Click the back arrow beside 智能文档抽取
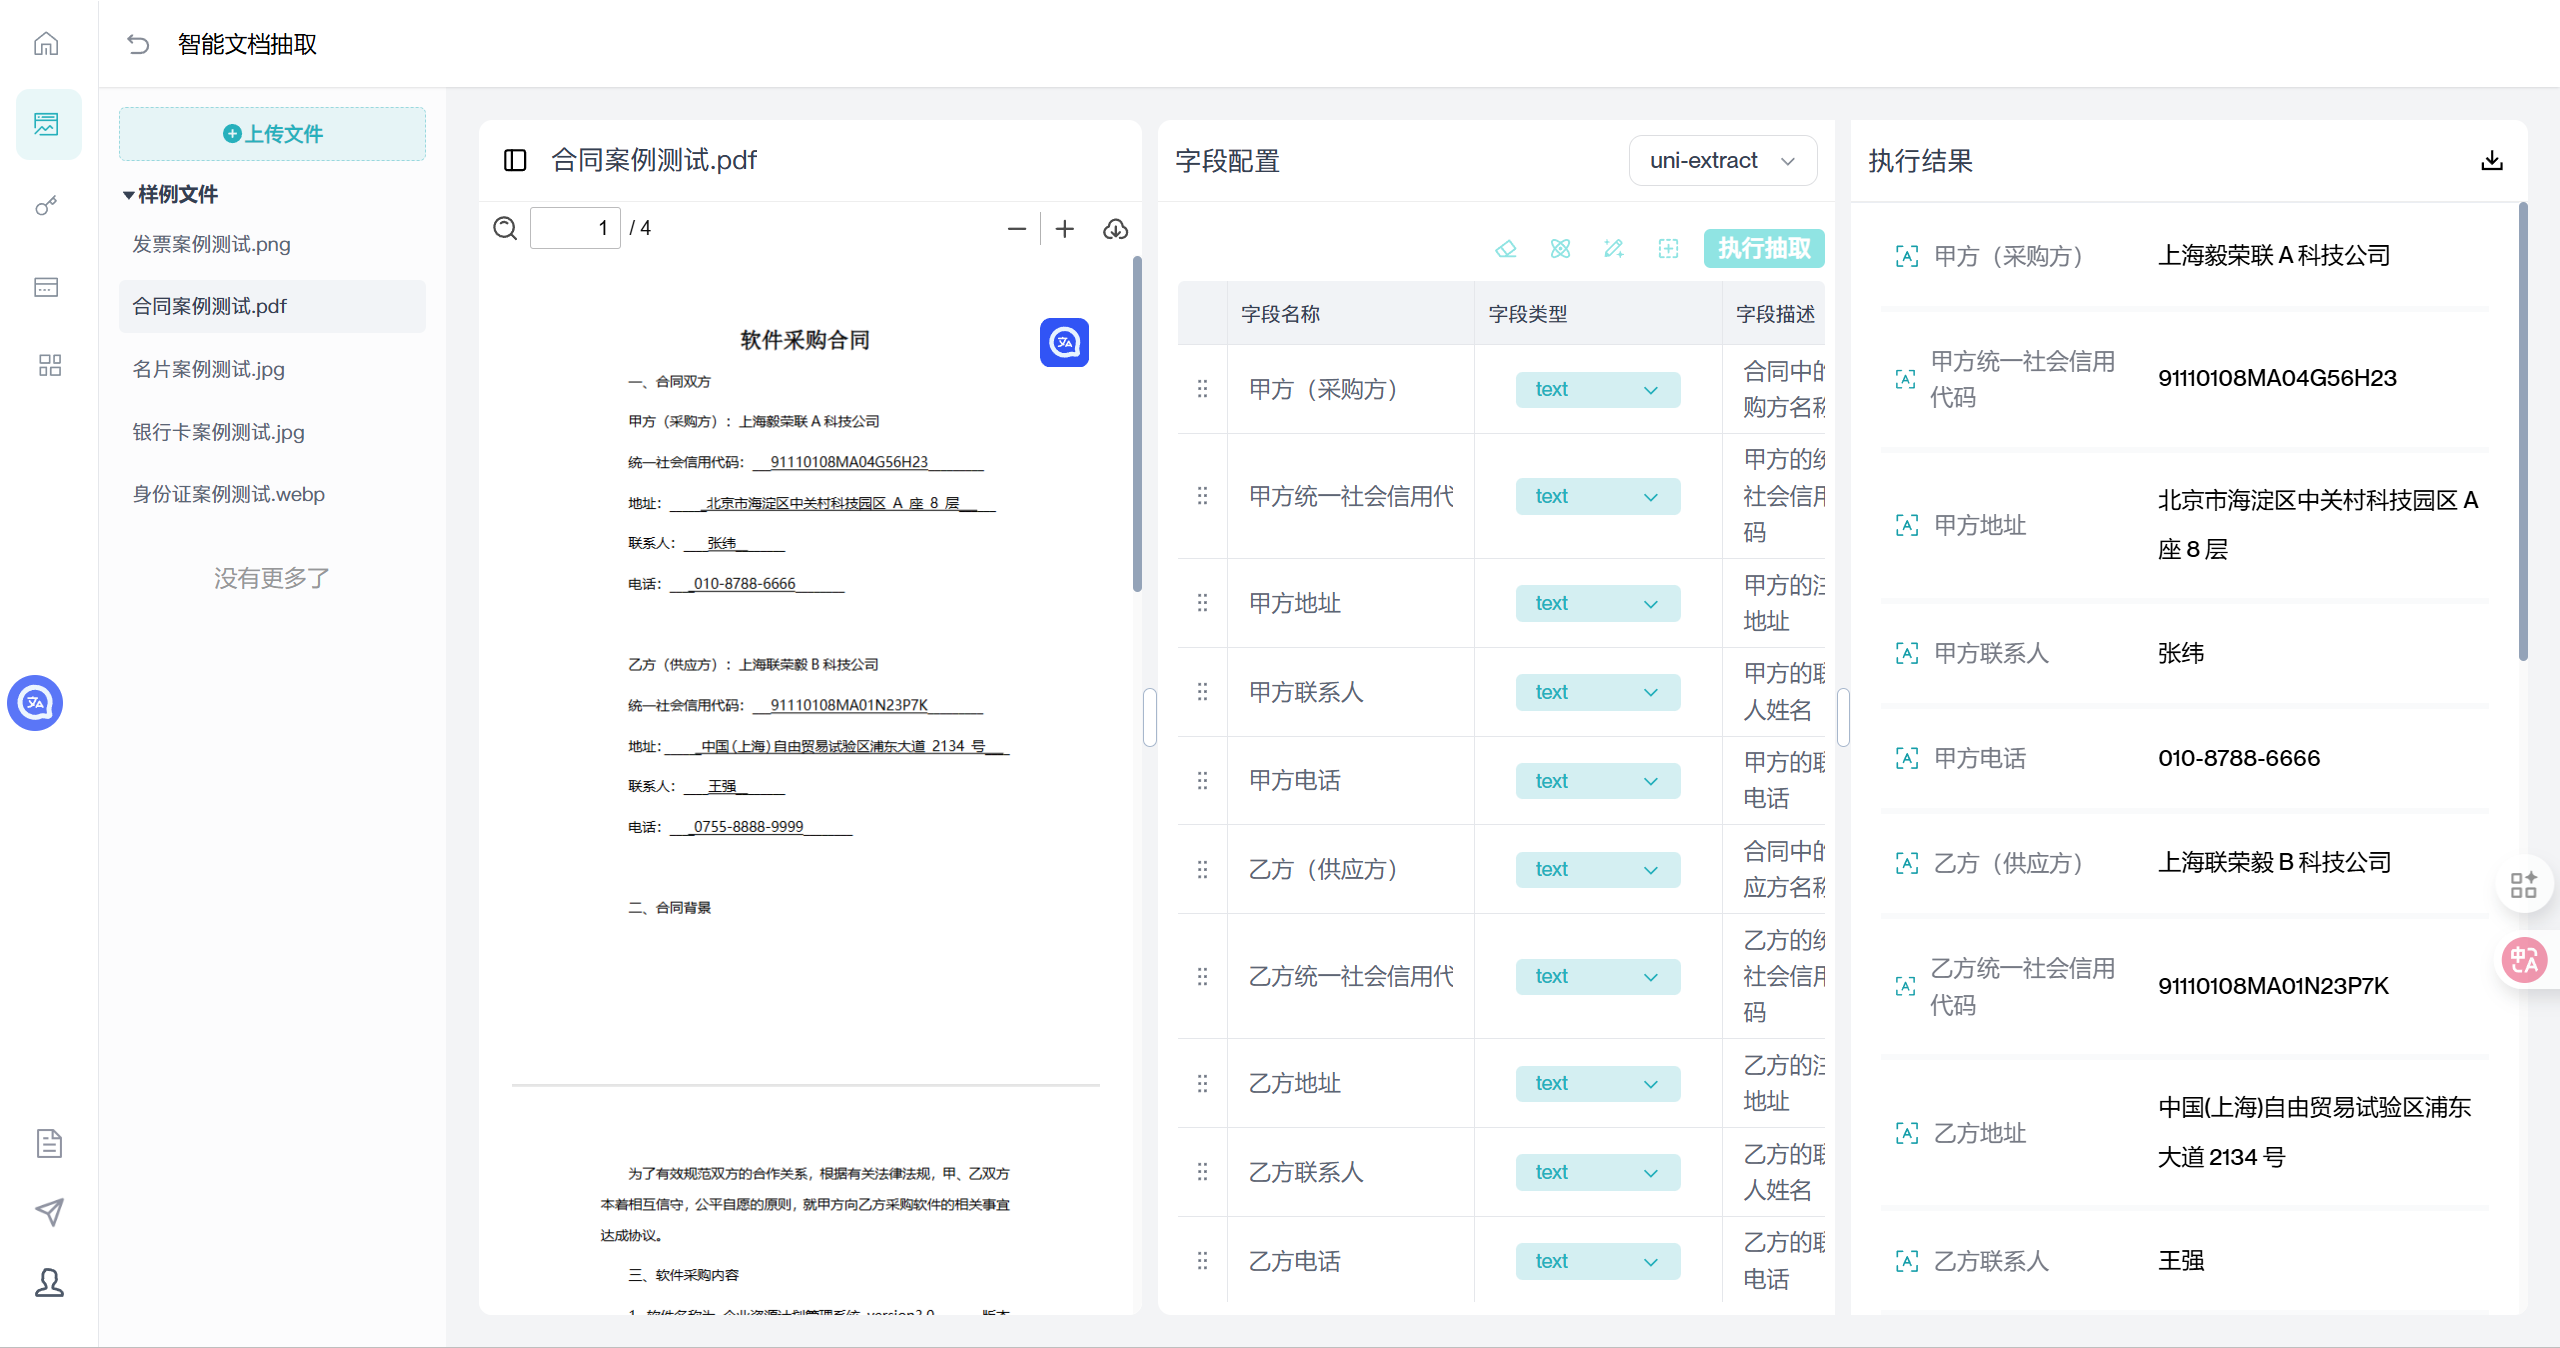The height and width of the screenshot is (1348, 2560). [x=138, y=44]
